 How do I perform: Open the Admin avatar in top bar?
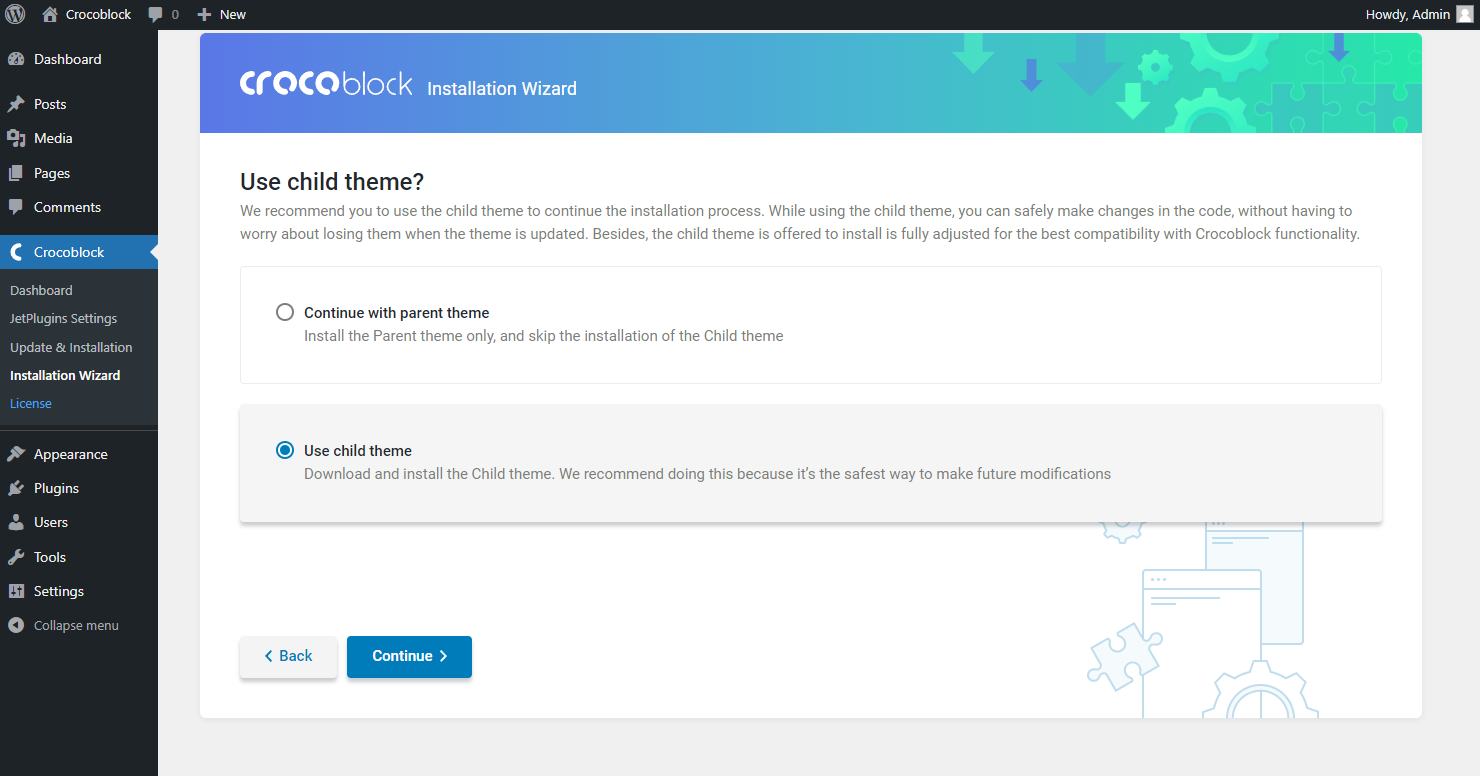pyautogui.click(x=1464, y=14)
